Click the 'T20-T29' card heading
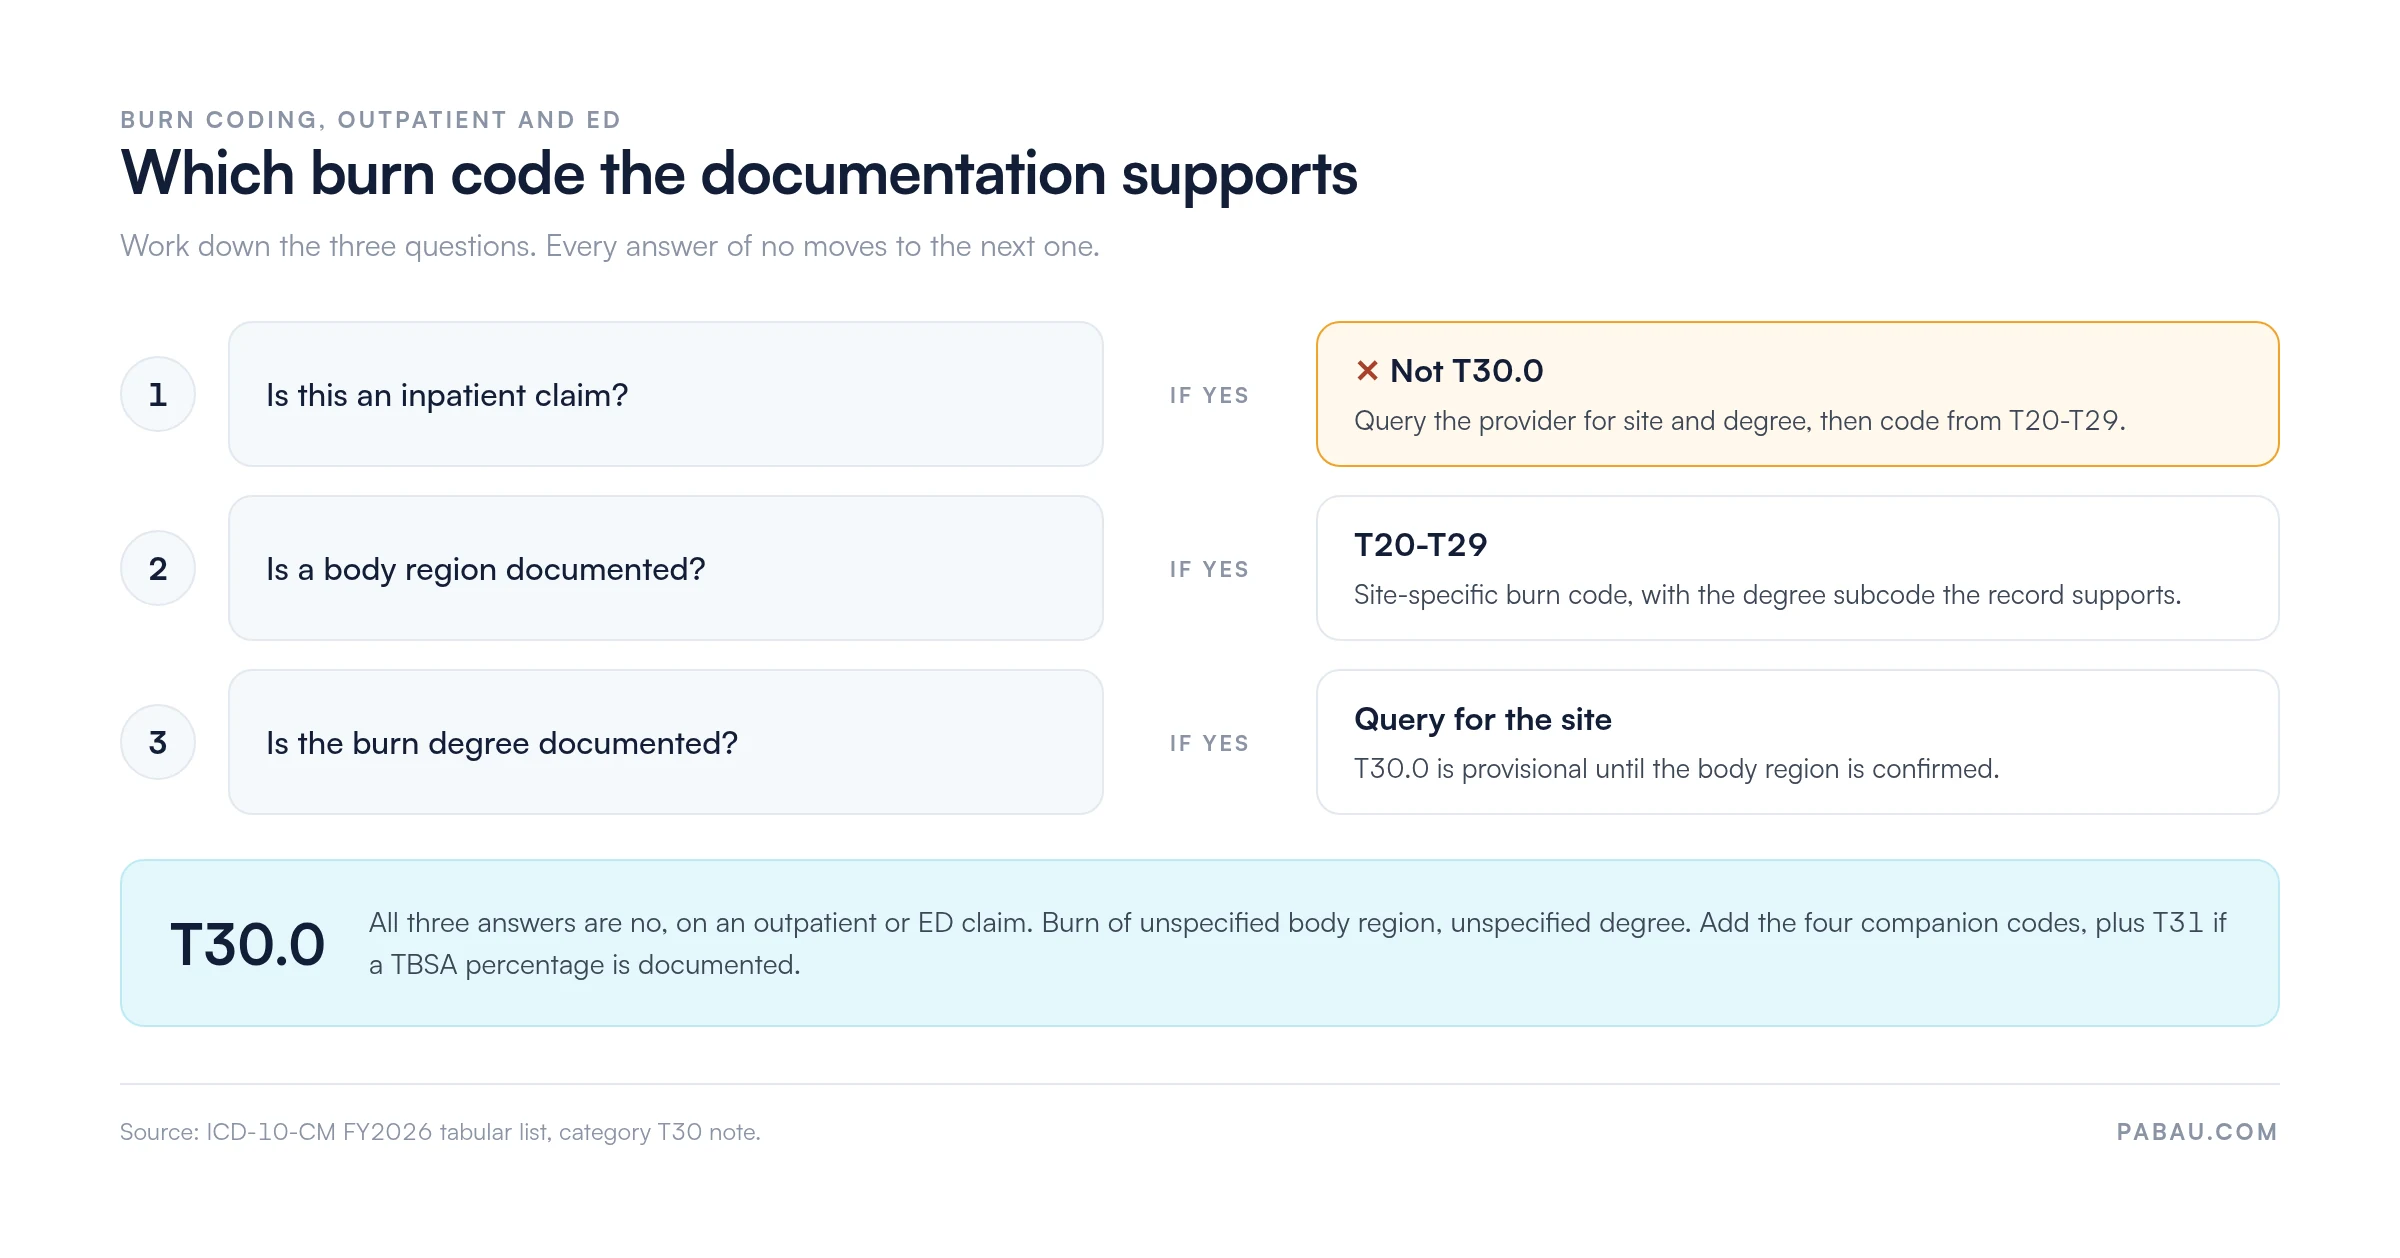The height and width of the screenshot is (1258, 2400). tap(1420, 545)
